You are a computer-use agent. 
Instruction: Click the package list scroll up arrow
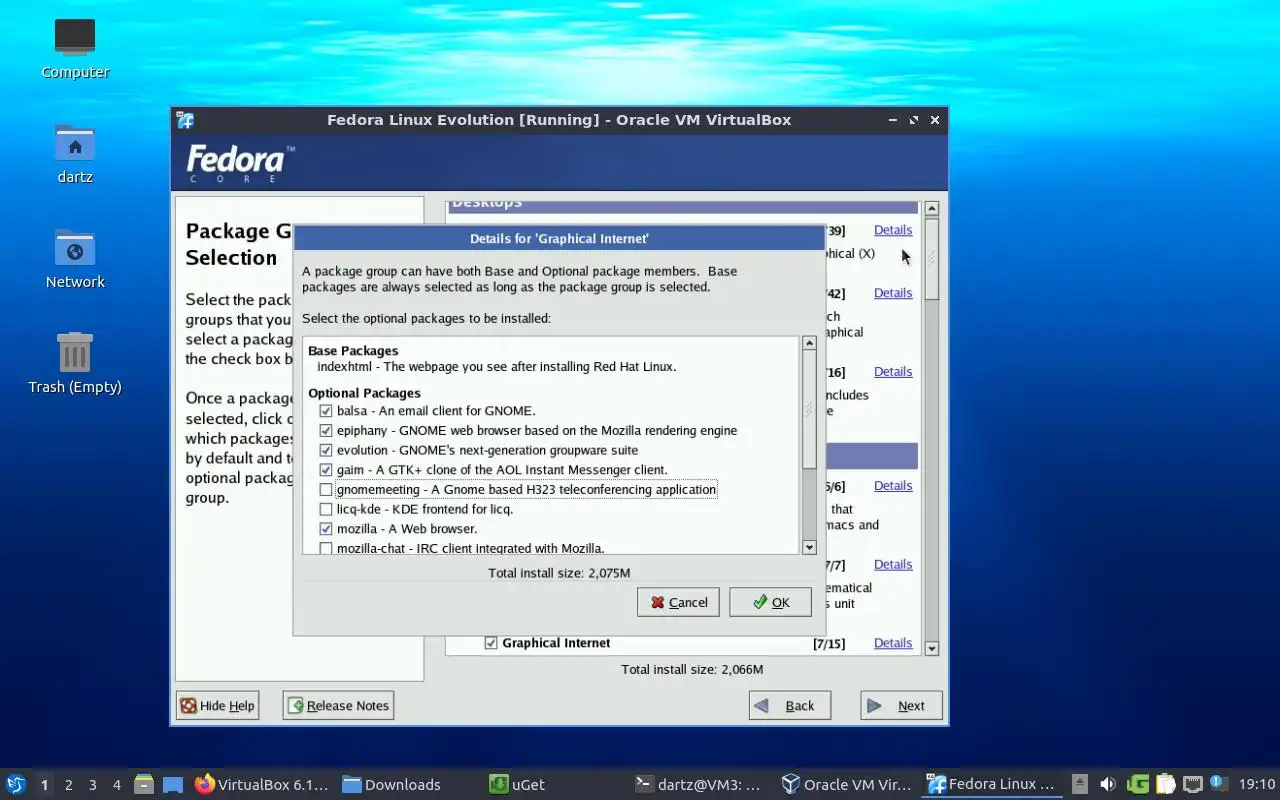click(809, 343)
